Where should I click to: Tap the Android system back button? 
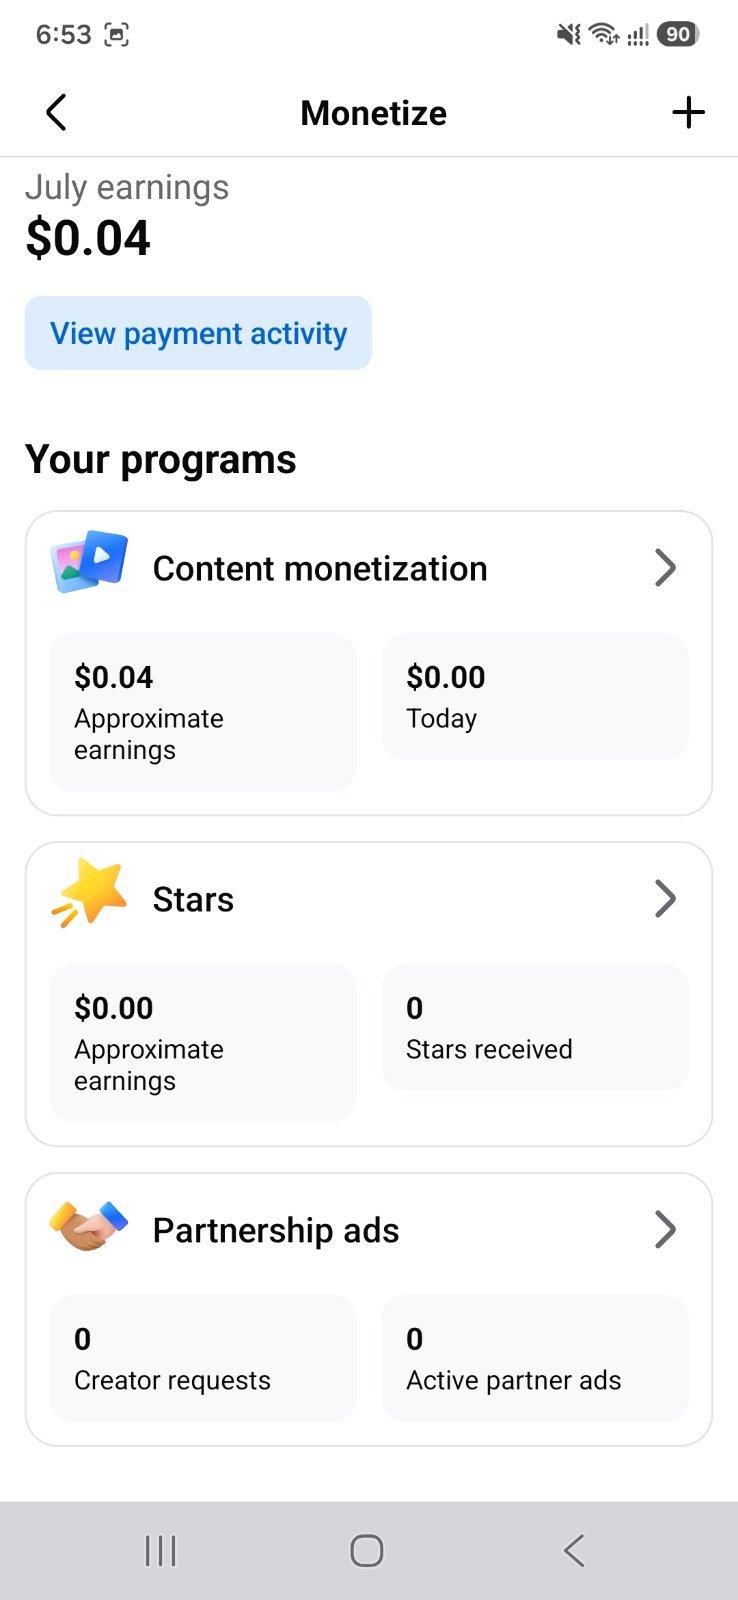point(574,1551)
